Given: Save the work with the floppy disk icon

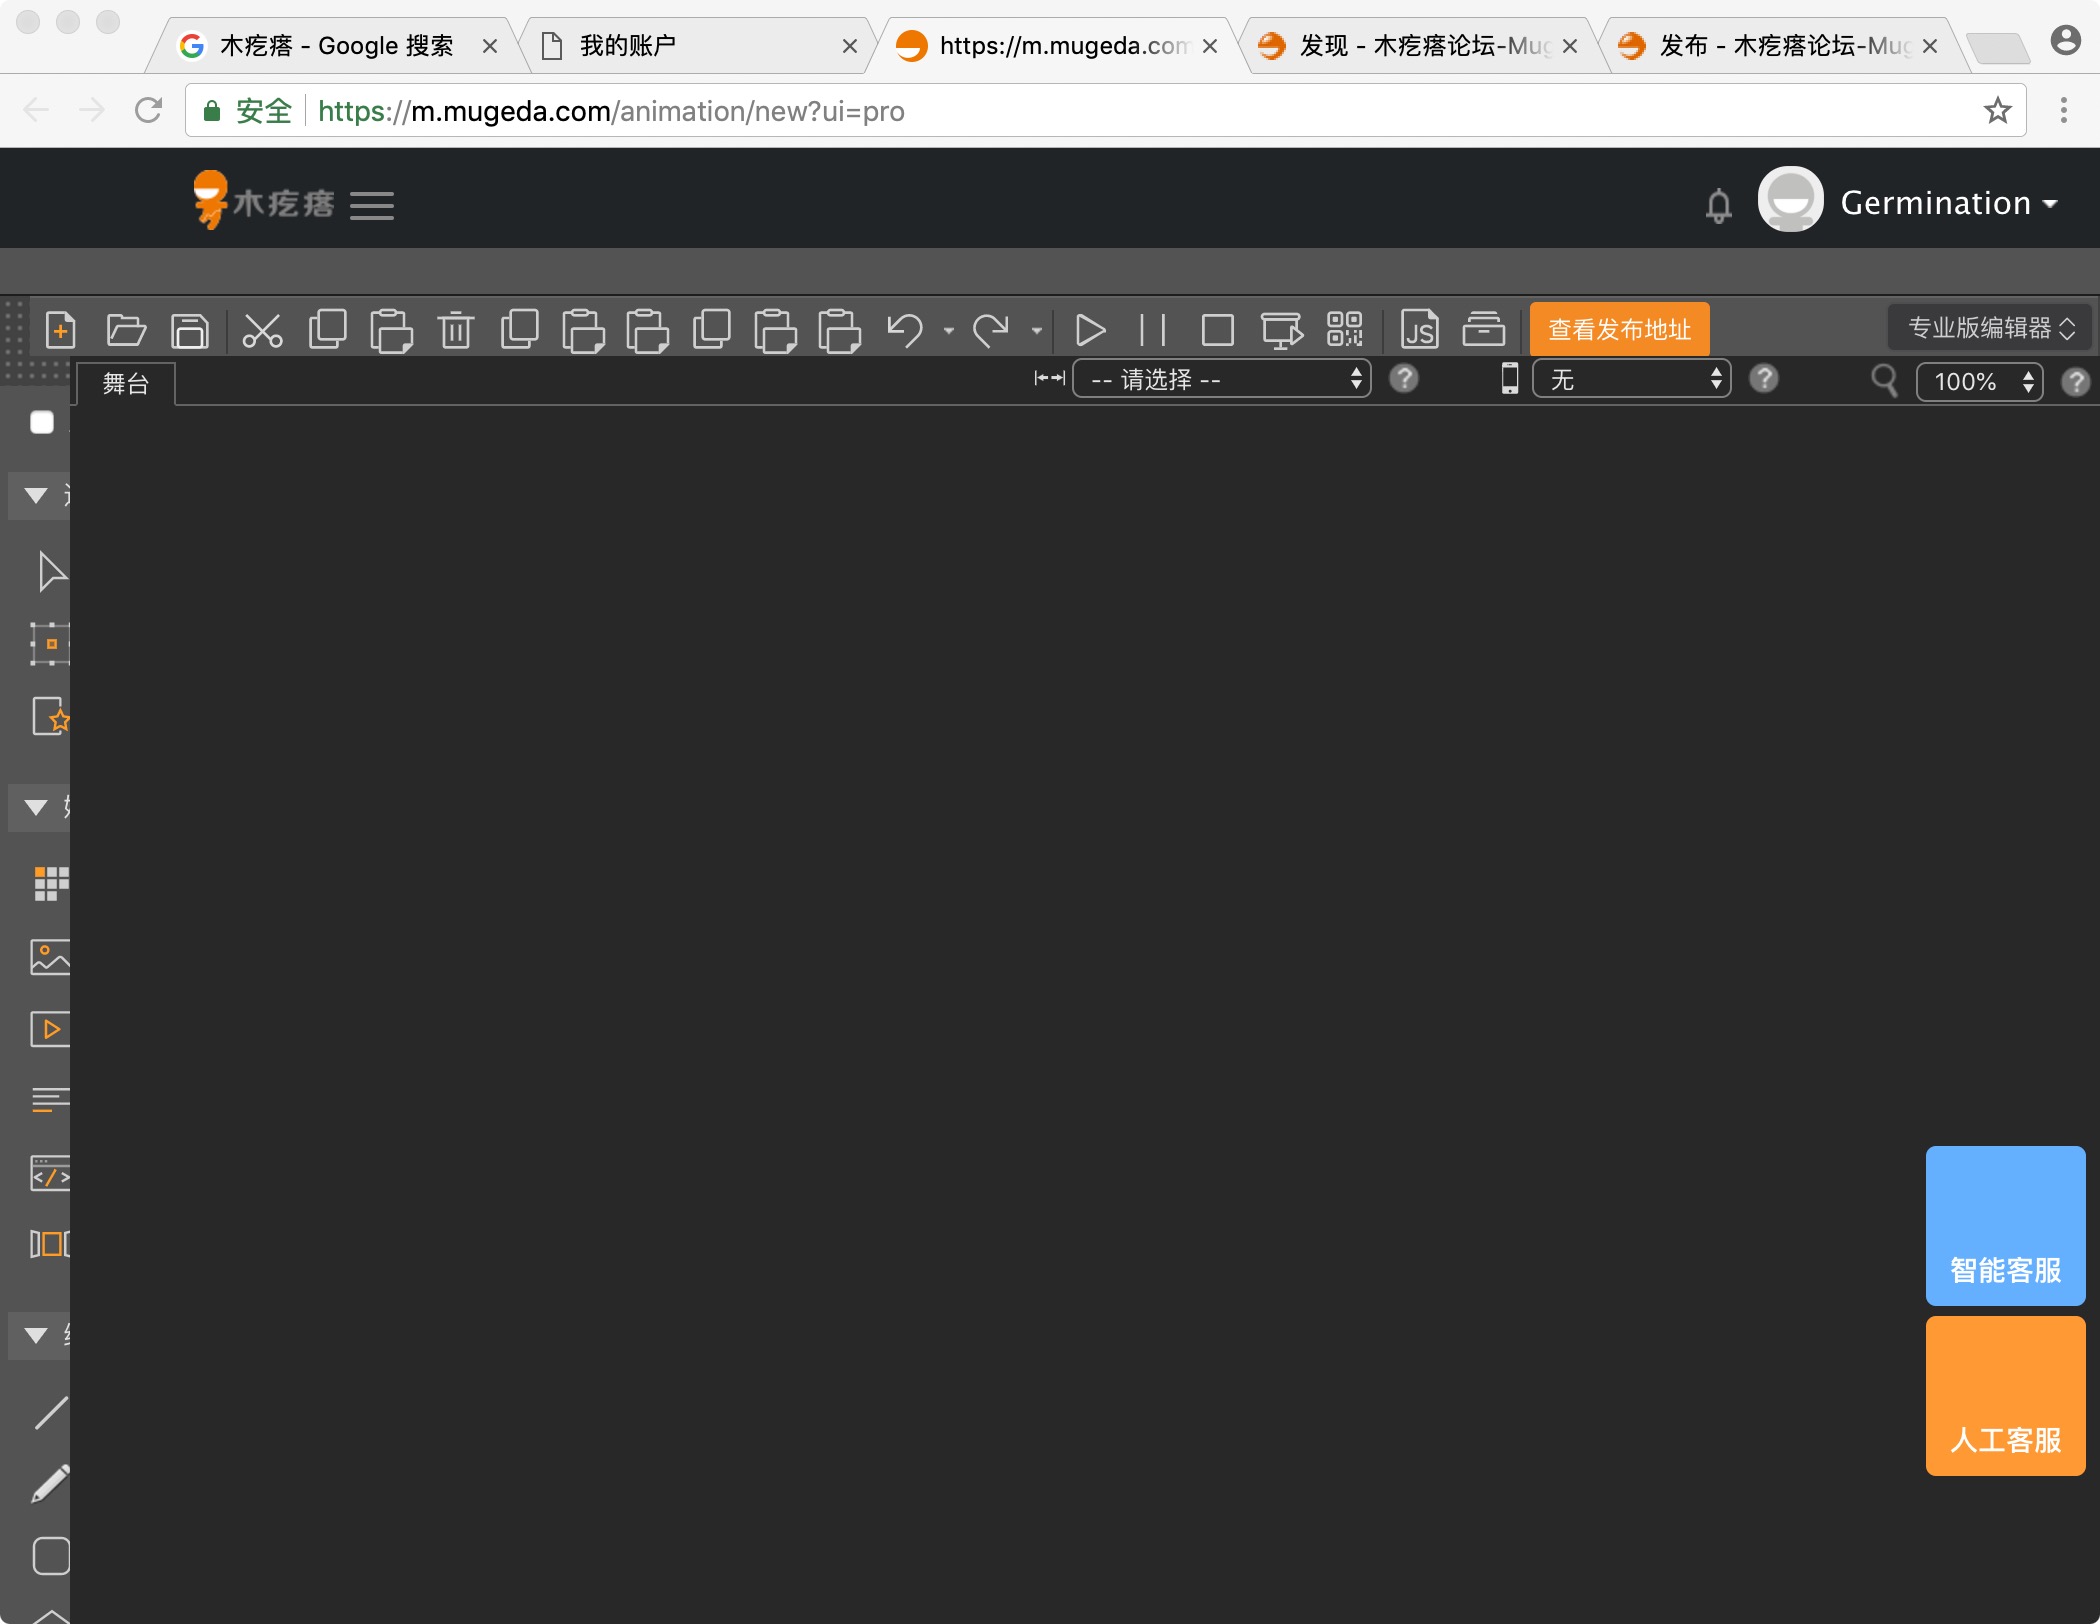Looking at the screenshot, I should pyautogui.click(x=190, y=330).
